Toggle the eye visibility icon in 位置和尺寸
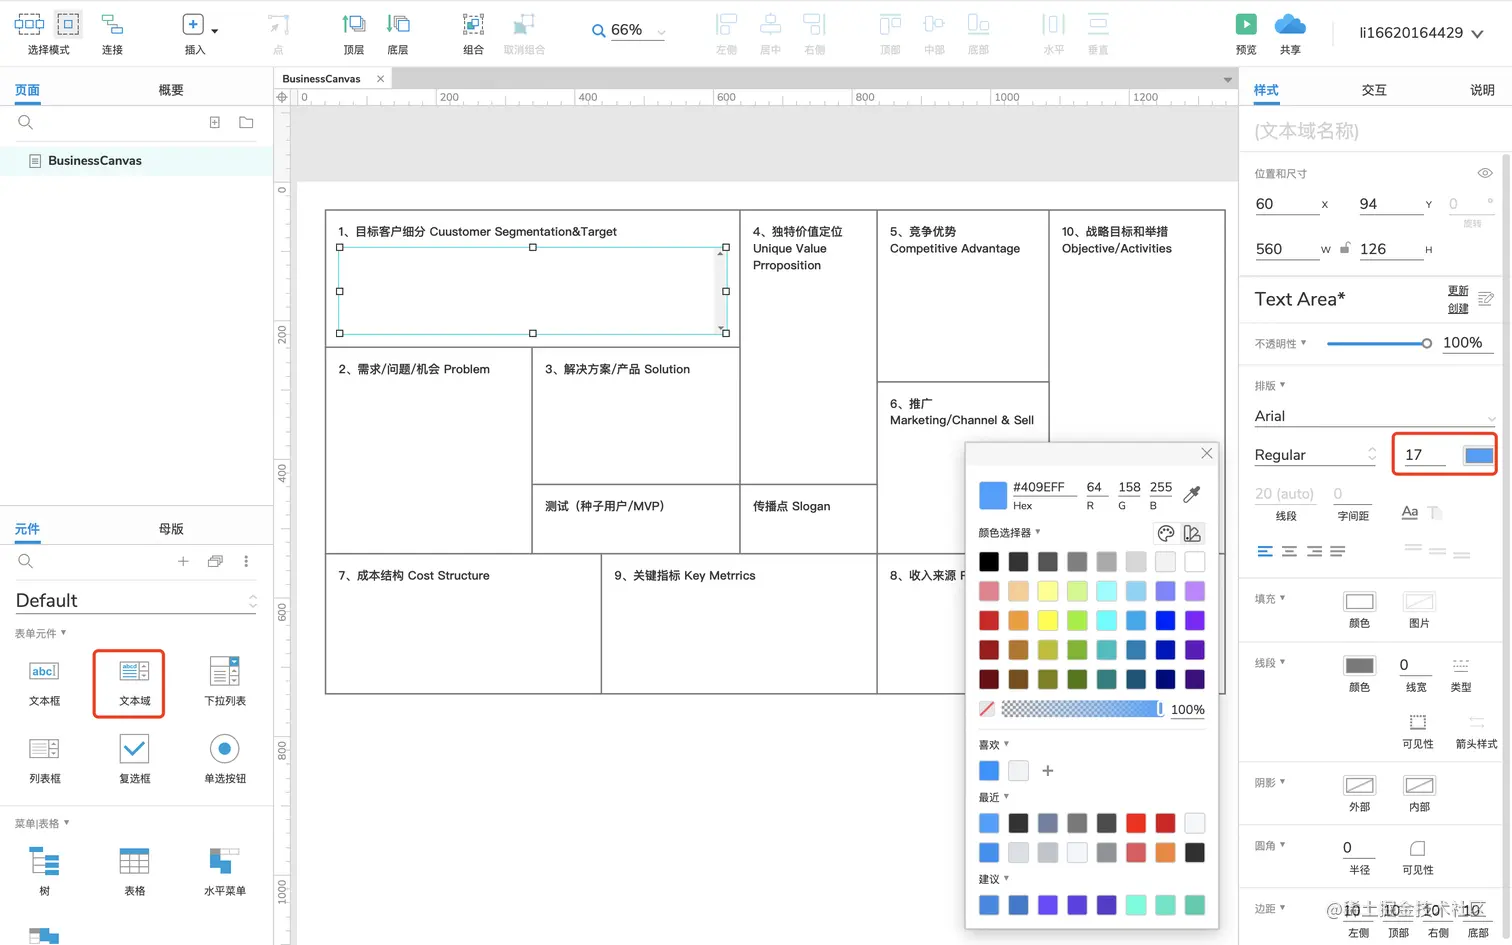The image size is (1512, 945). click(1485, 173)
